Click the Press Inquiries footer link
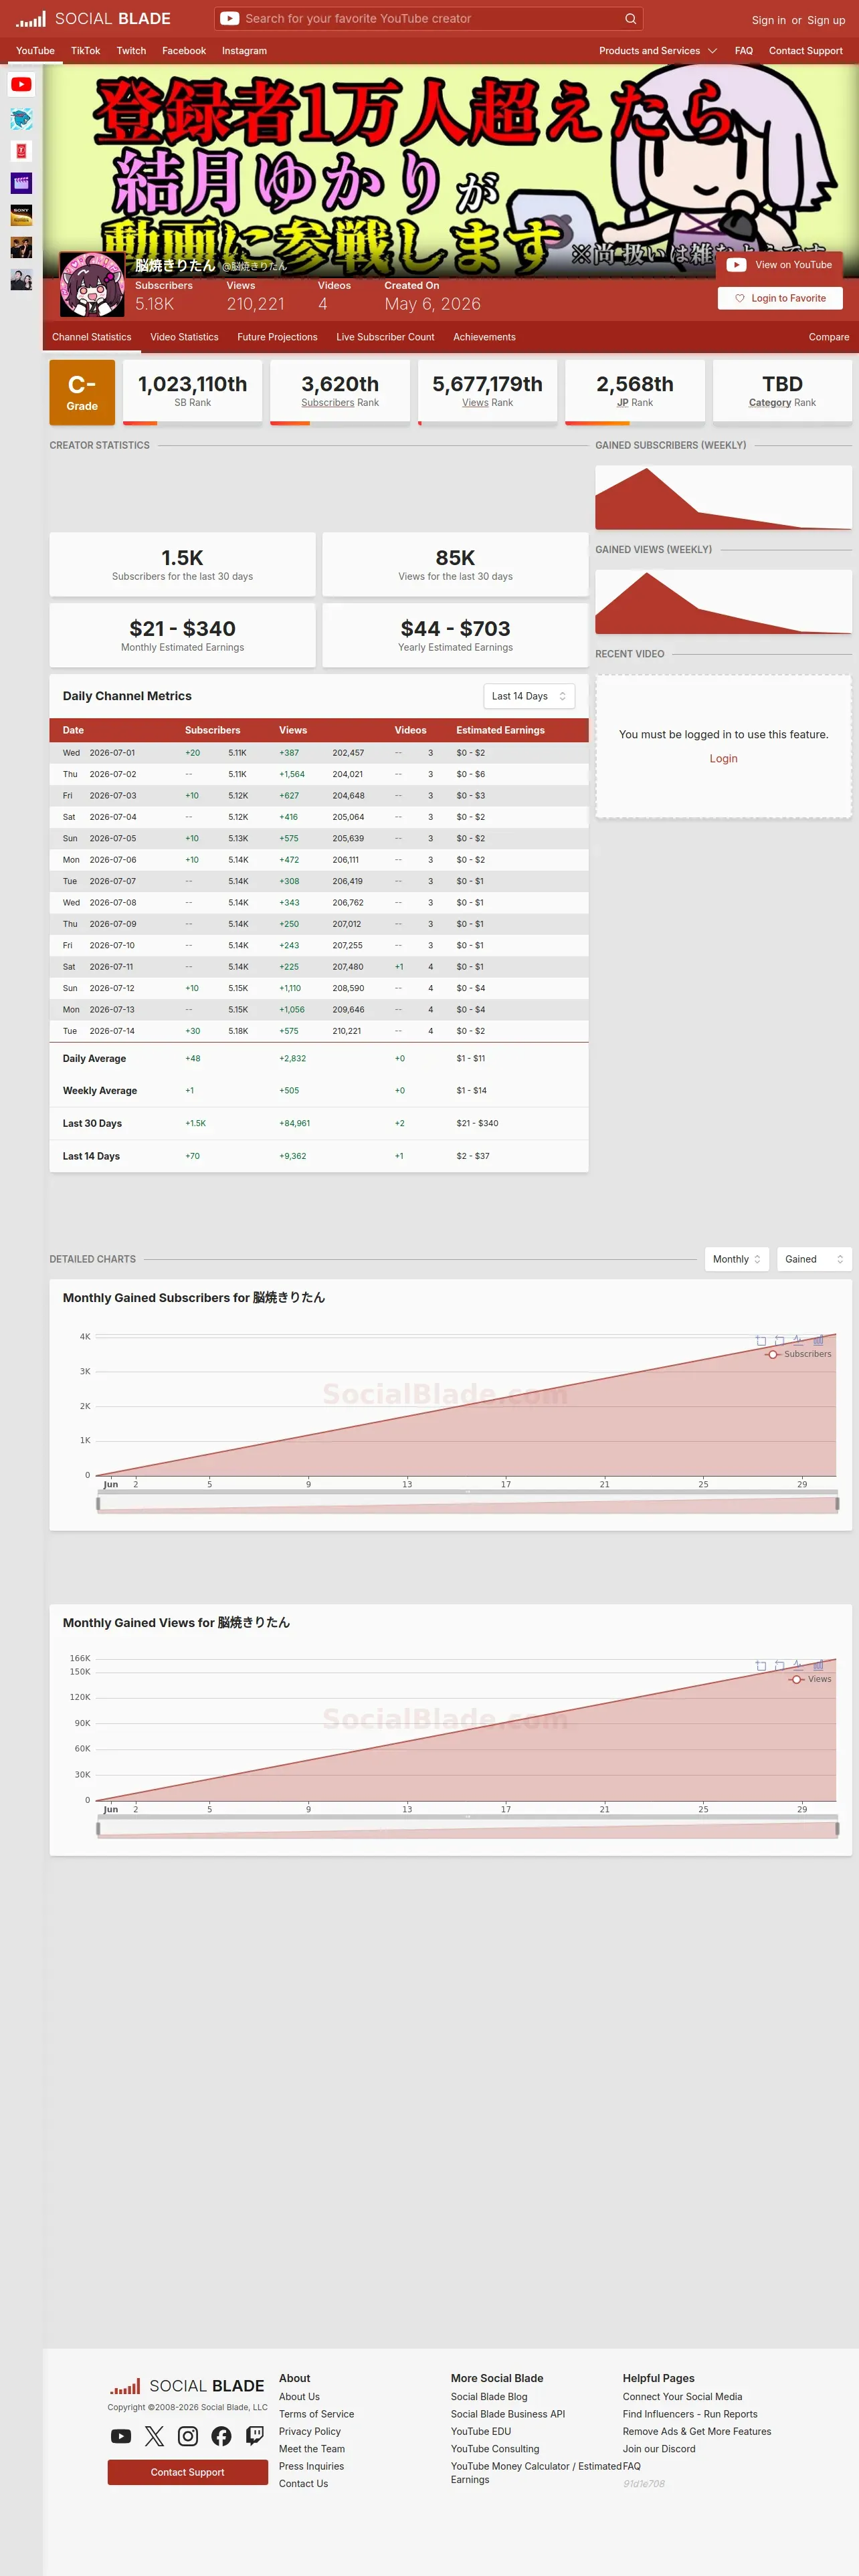 point(311,2466)
